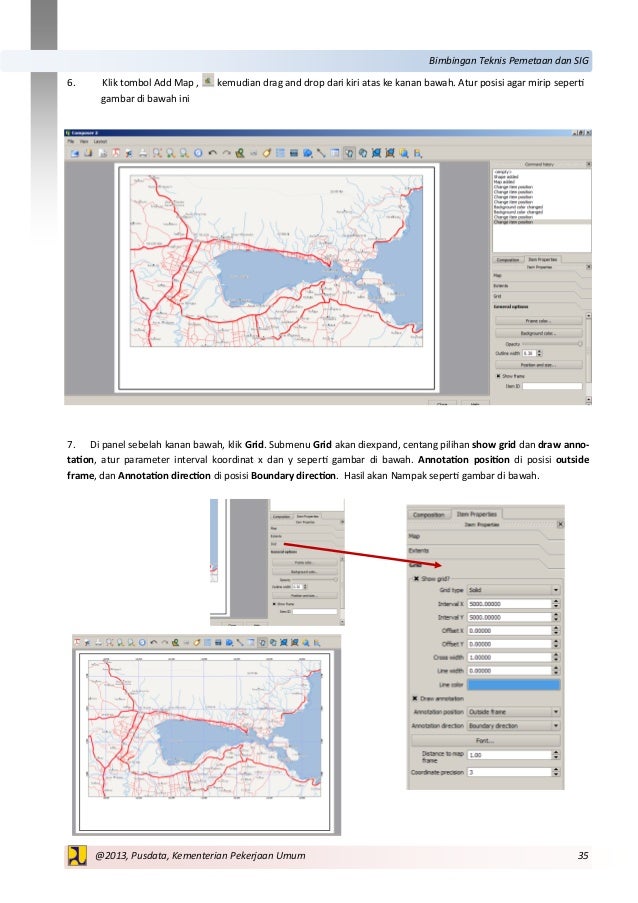The height and width of the screenshot is (903, 638).
Task: Click Outline width spinner arrows in top composer
Action: pyautogui.click(x=539, y=353)
